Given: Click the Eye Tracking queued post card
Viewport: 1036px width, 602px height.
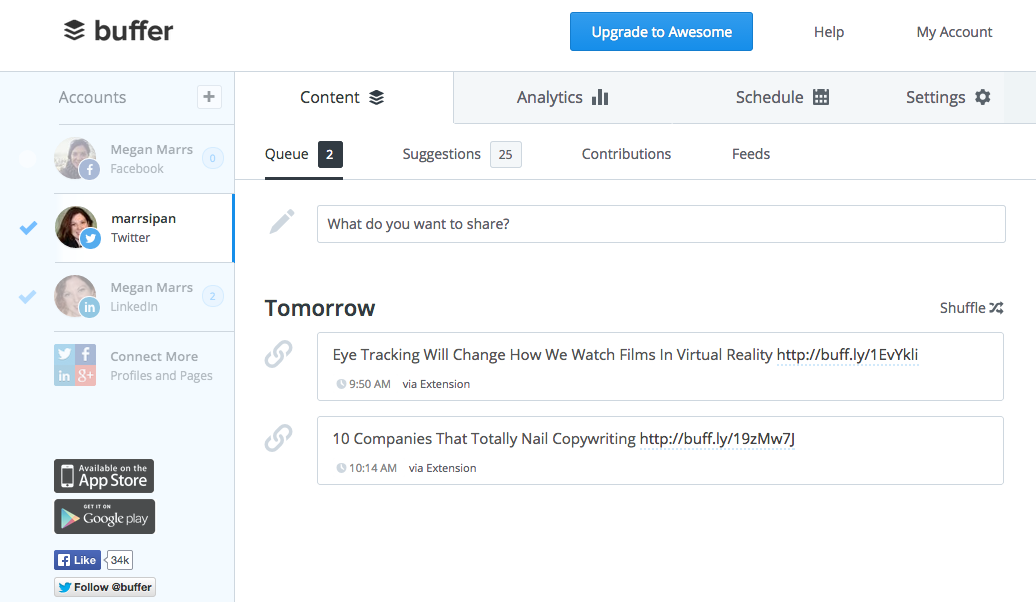Looking at the screenshot, I should coord(660,367).
